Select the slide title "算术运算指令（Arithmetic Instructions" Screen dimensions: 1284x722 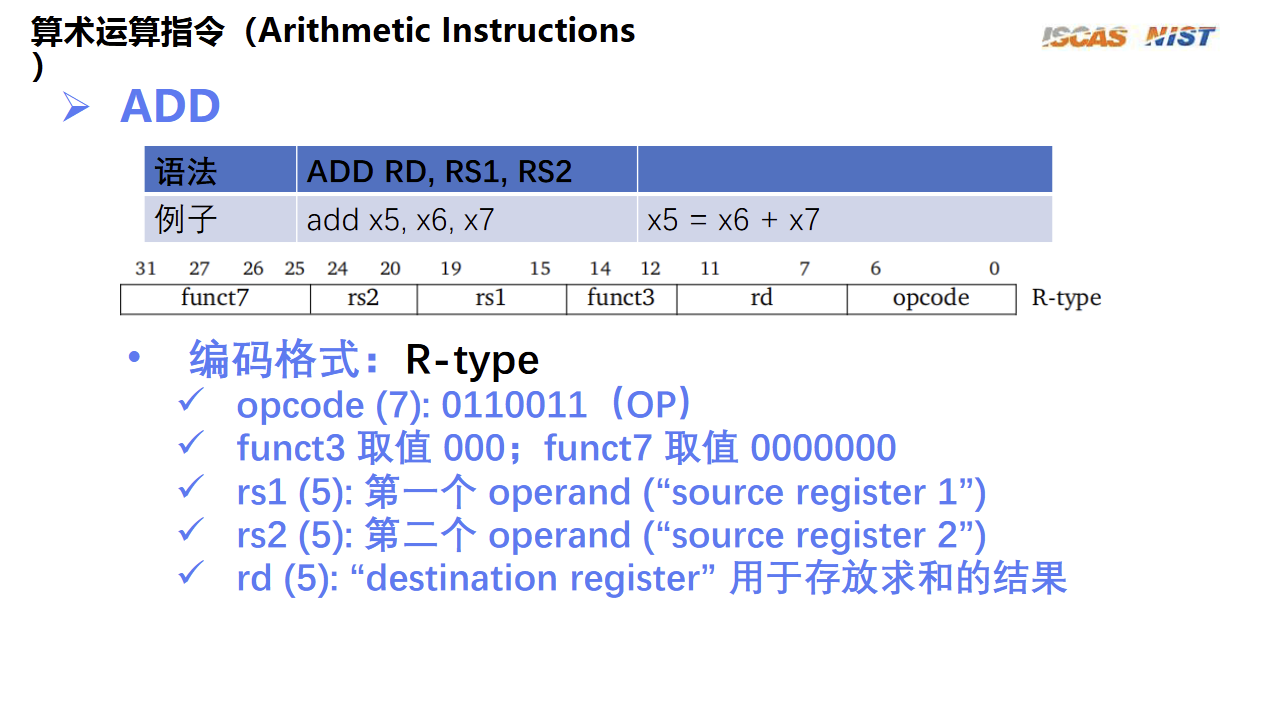coord(333,31)
